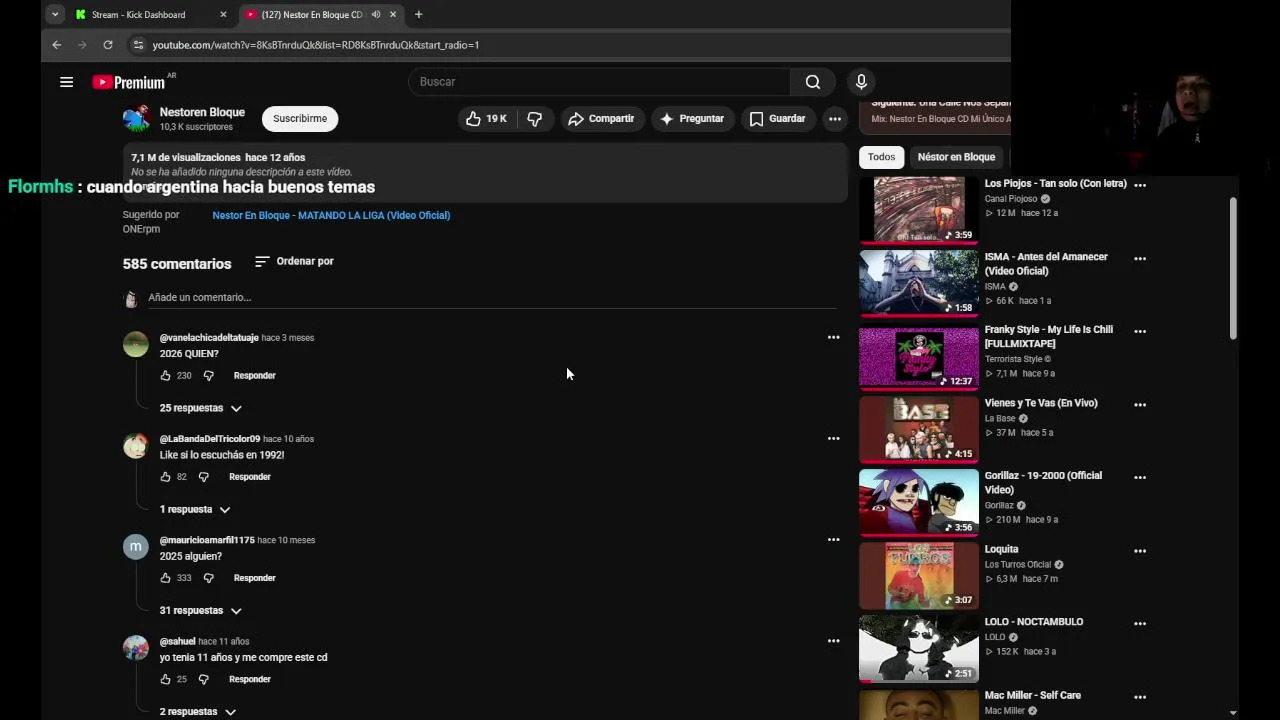Image resolution: width=1280 pixels, height=720 pixels.
Task: Expand 1 respuesta reply
Action: pos(195,509)
